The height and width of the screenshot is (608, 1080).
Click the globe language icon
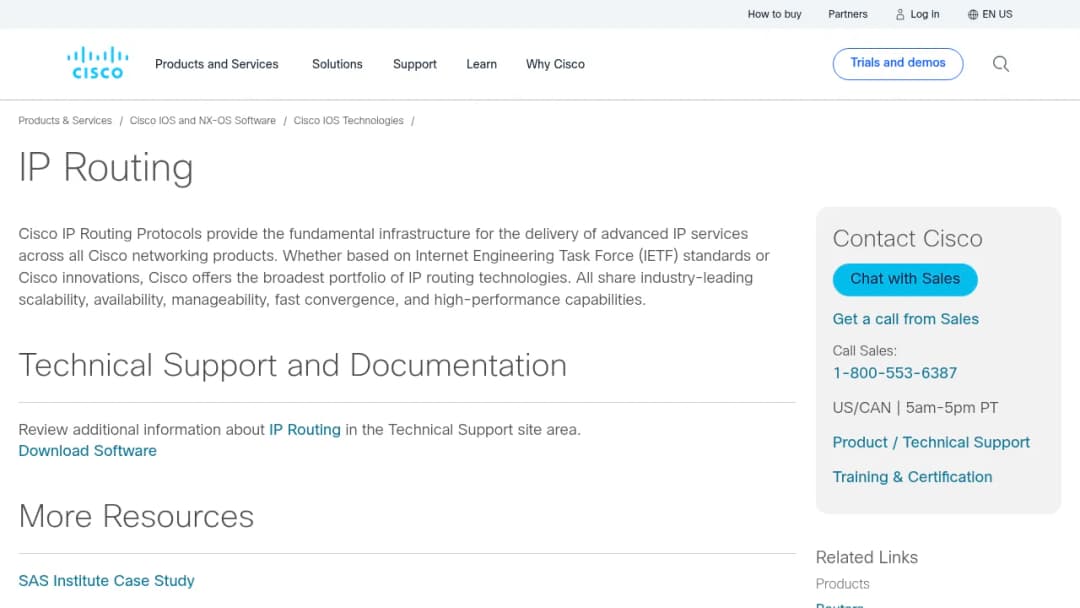click(x=973, y=14)
